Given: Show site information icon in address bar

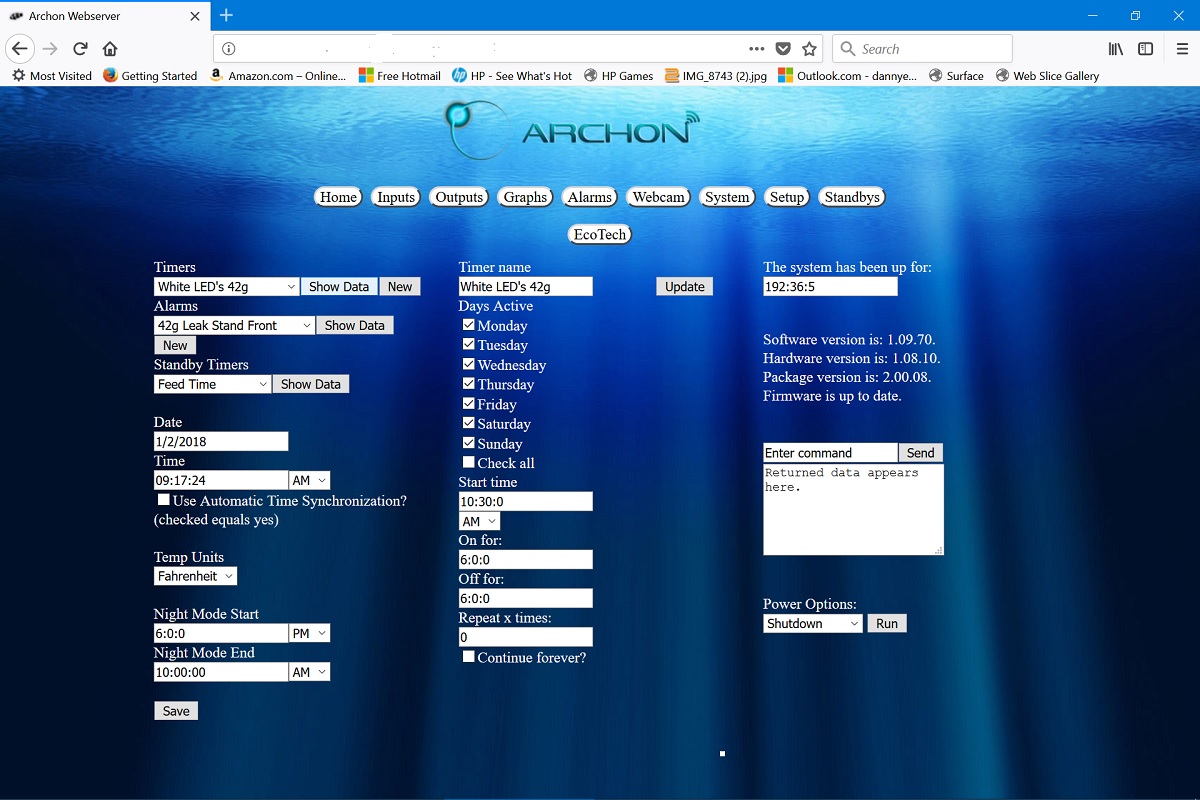Looking at the screenshot, I should click(x=228, y=48).
